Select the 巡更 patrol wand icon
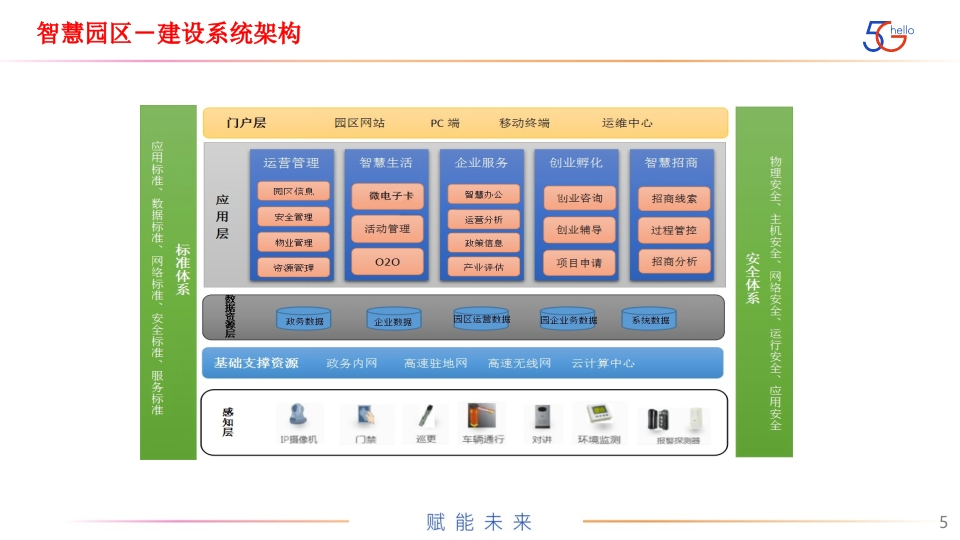The width and height of the screenshot is (960, 540). click(x=426, y=416)
